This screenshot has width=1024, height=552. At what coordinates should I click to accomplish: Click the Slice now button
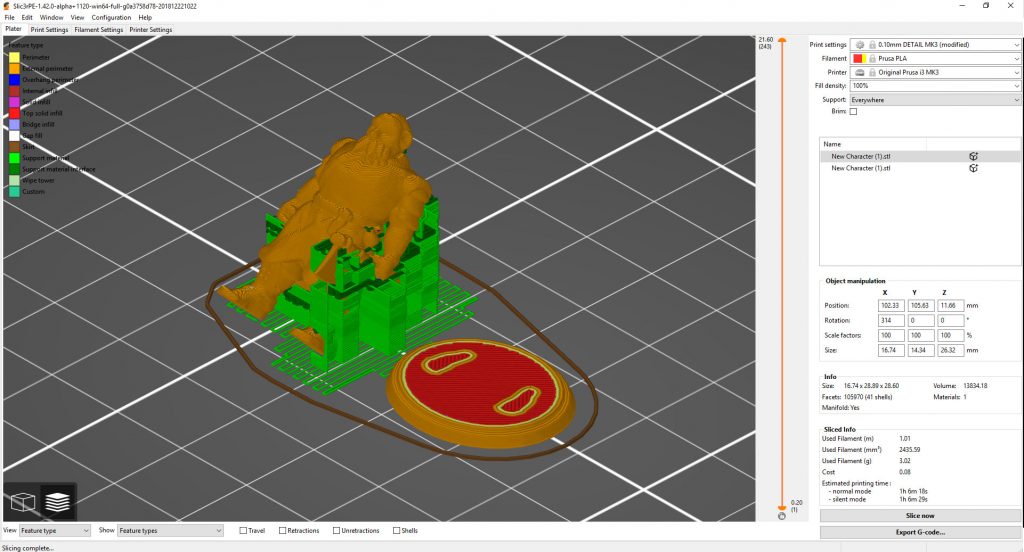920,516
